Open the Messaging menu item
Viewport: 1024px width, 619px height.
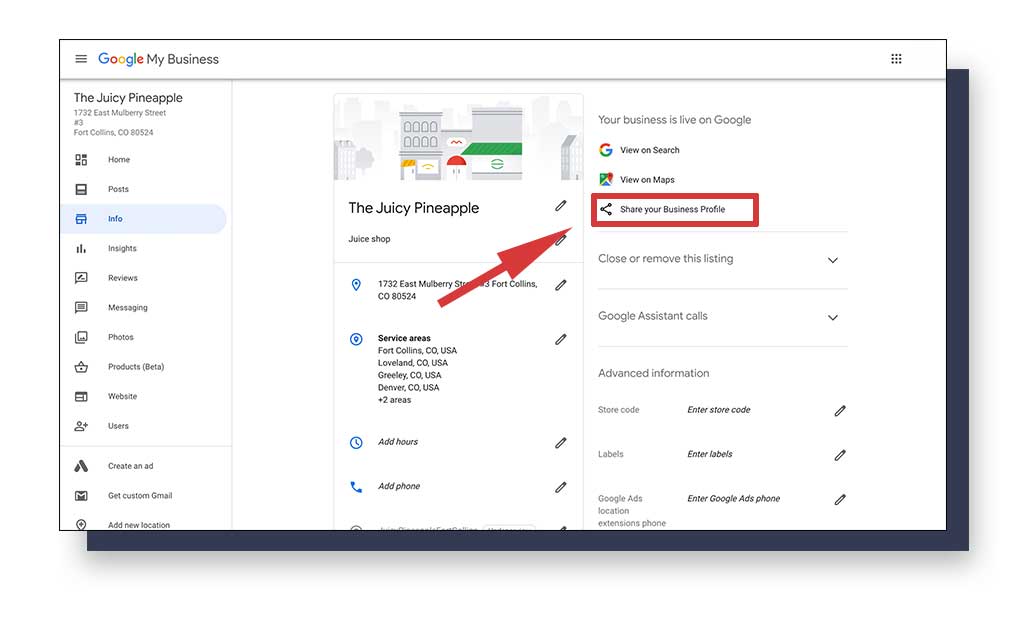[x=127, y=308]
